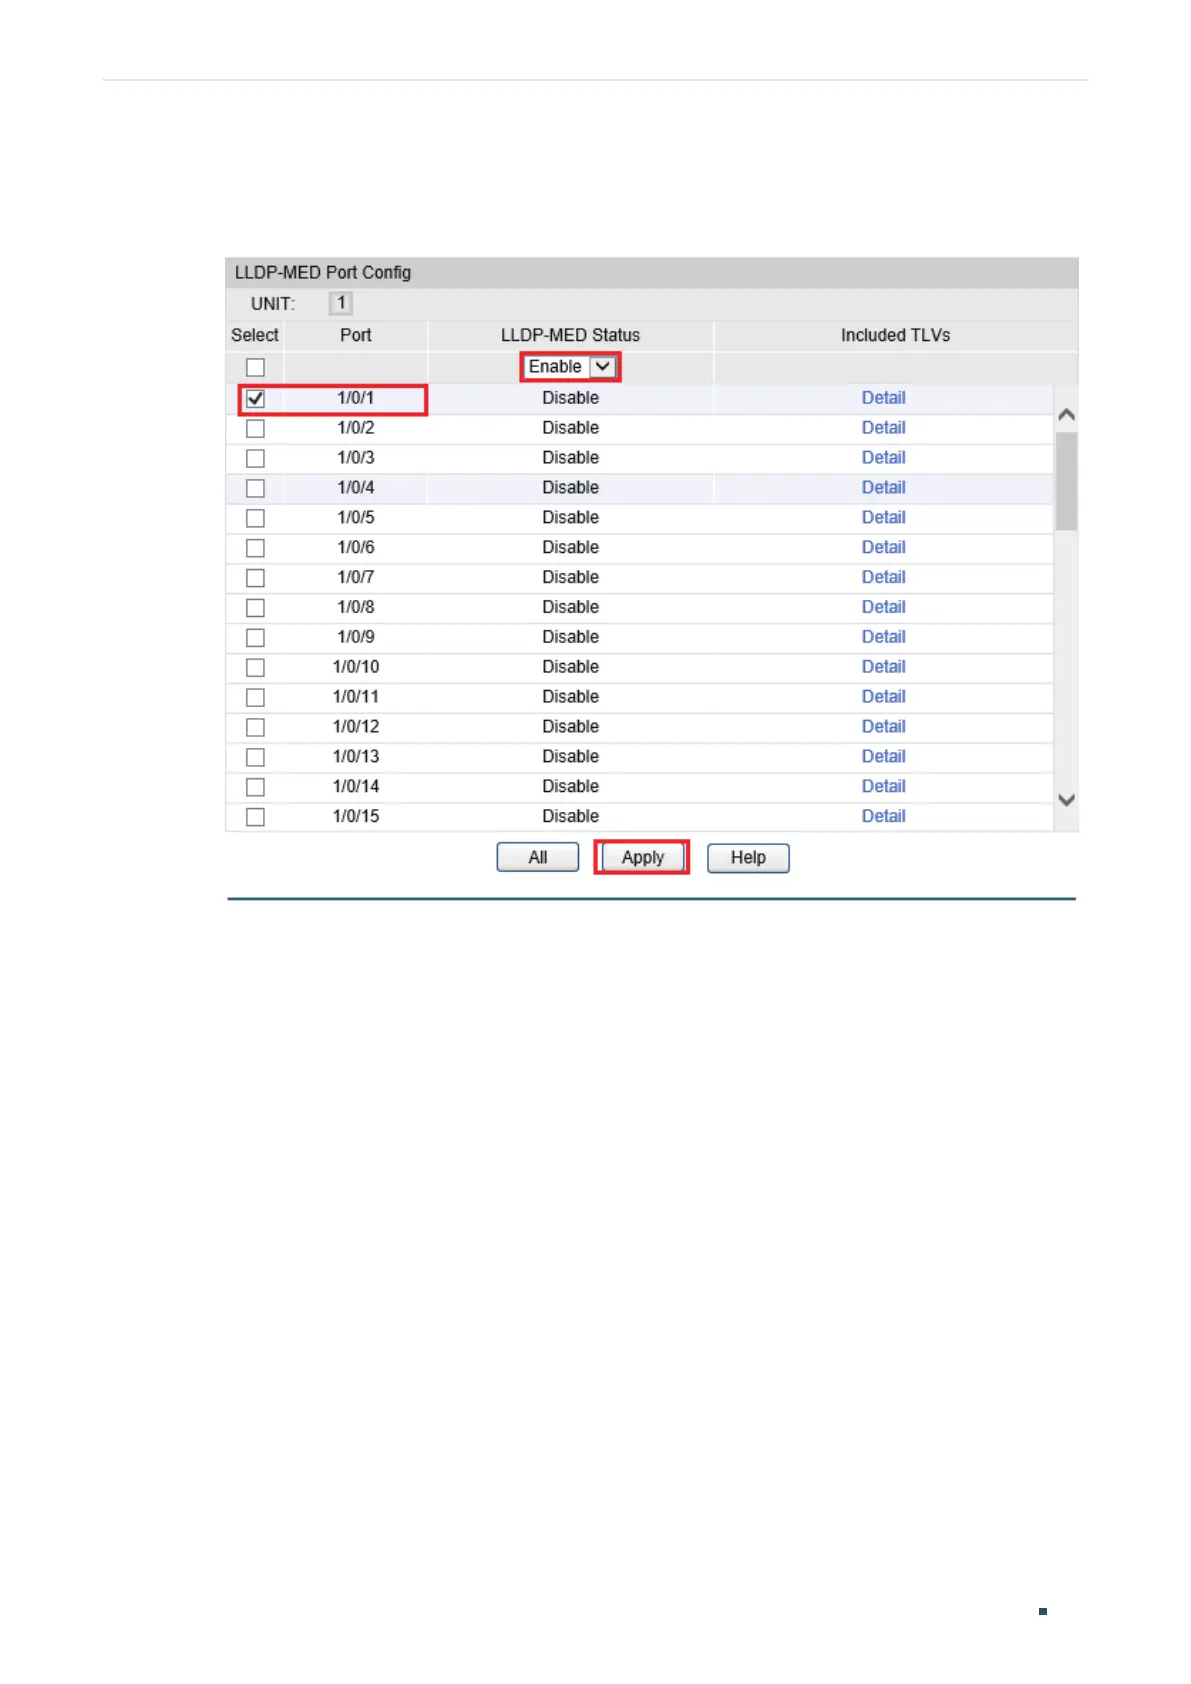The image size is (1191, 1684).
Task: View Detail for port 1/0/10
Action: [x=884, y=667]
